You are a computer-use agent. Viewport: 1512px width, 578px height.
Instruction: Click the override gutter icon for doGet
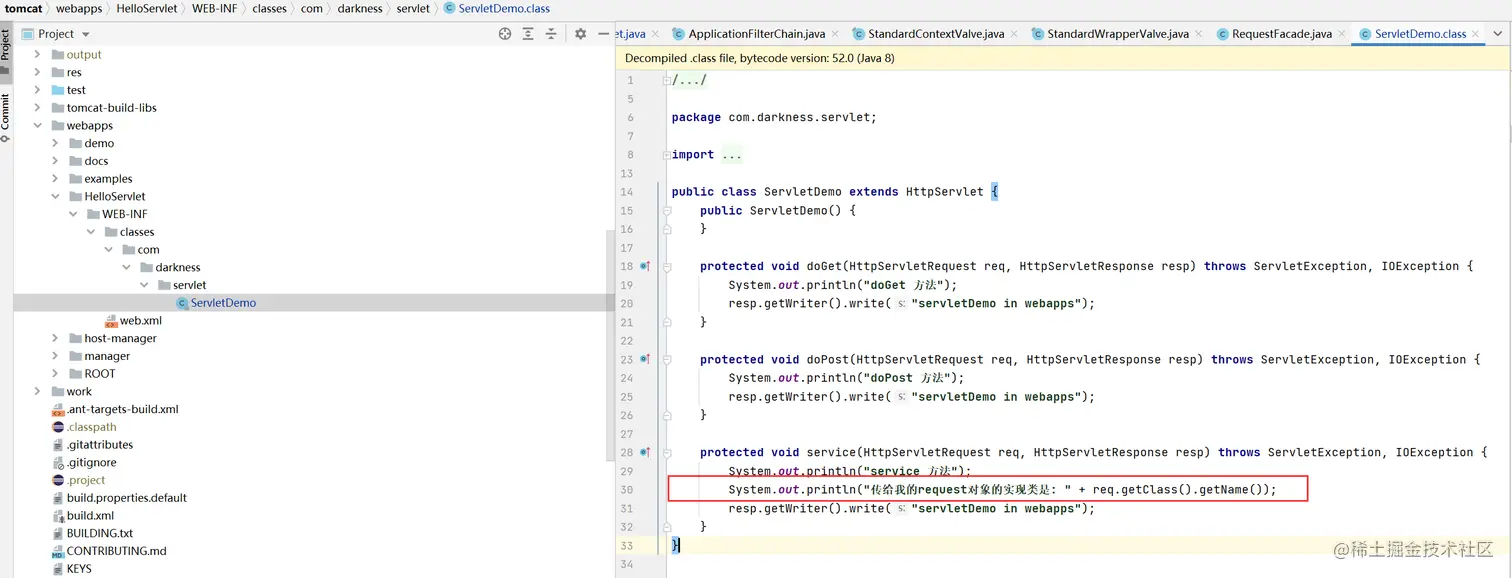(645, 266)
